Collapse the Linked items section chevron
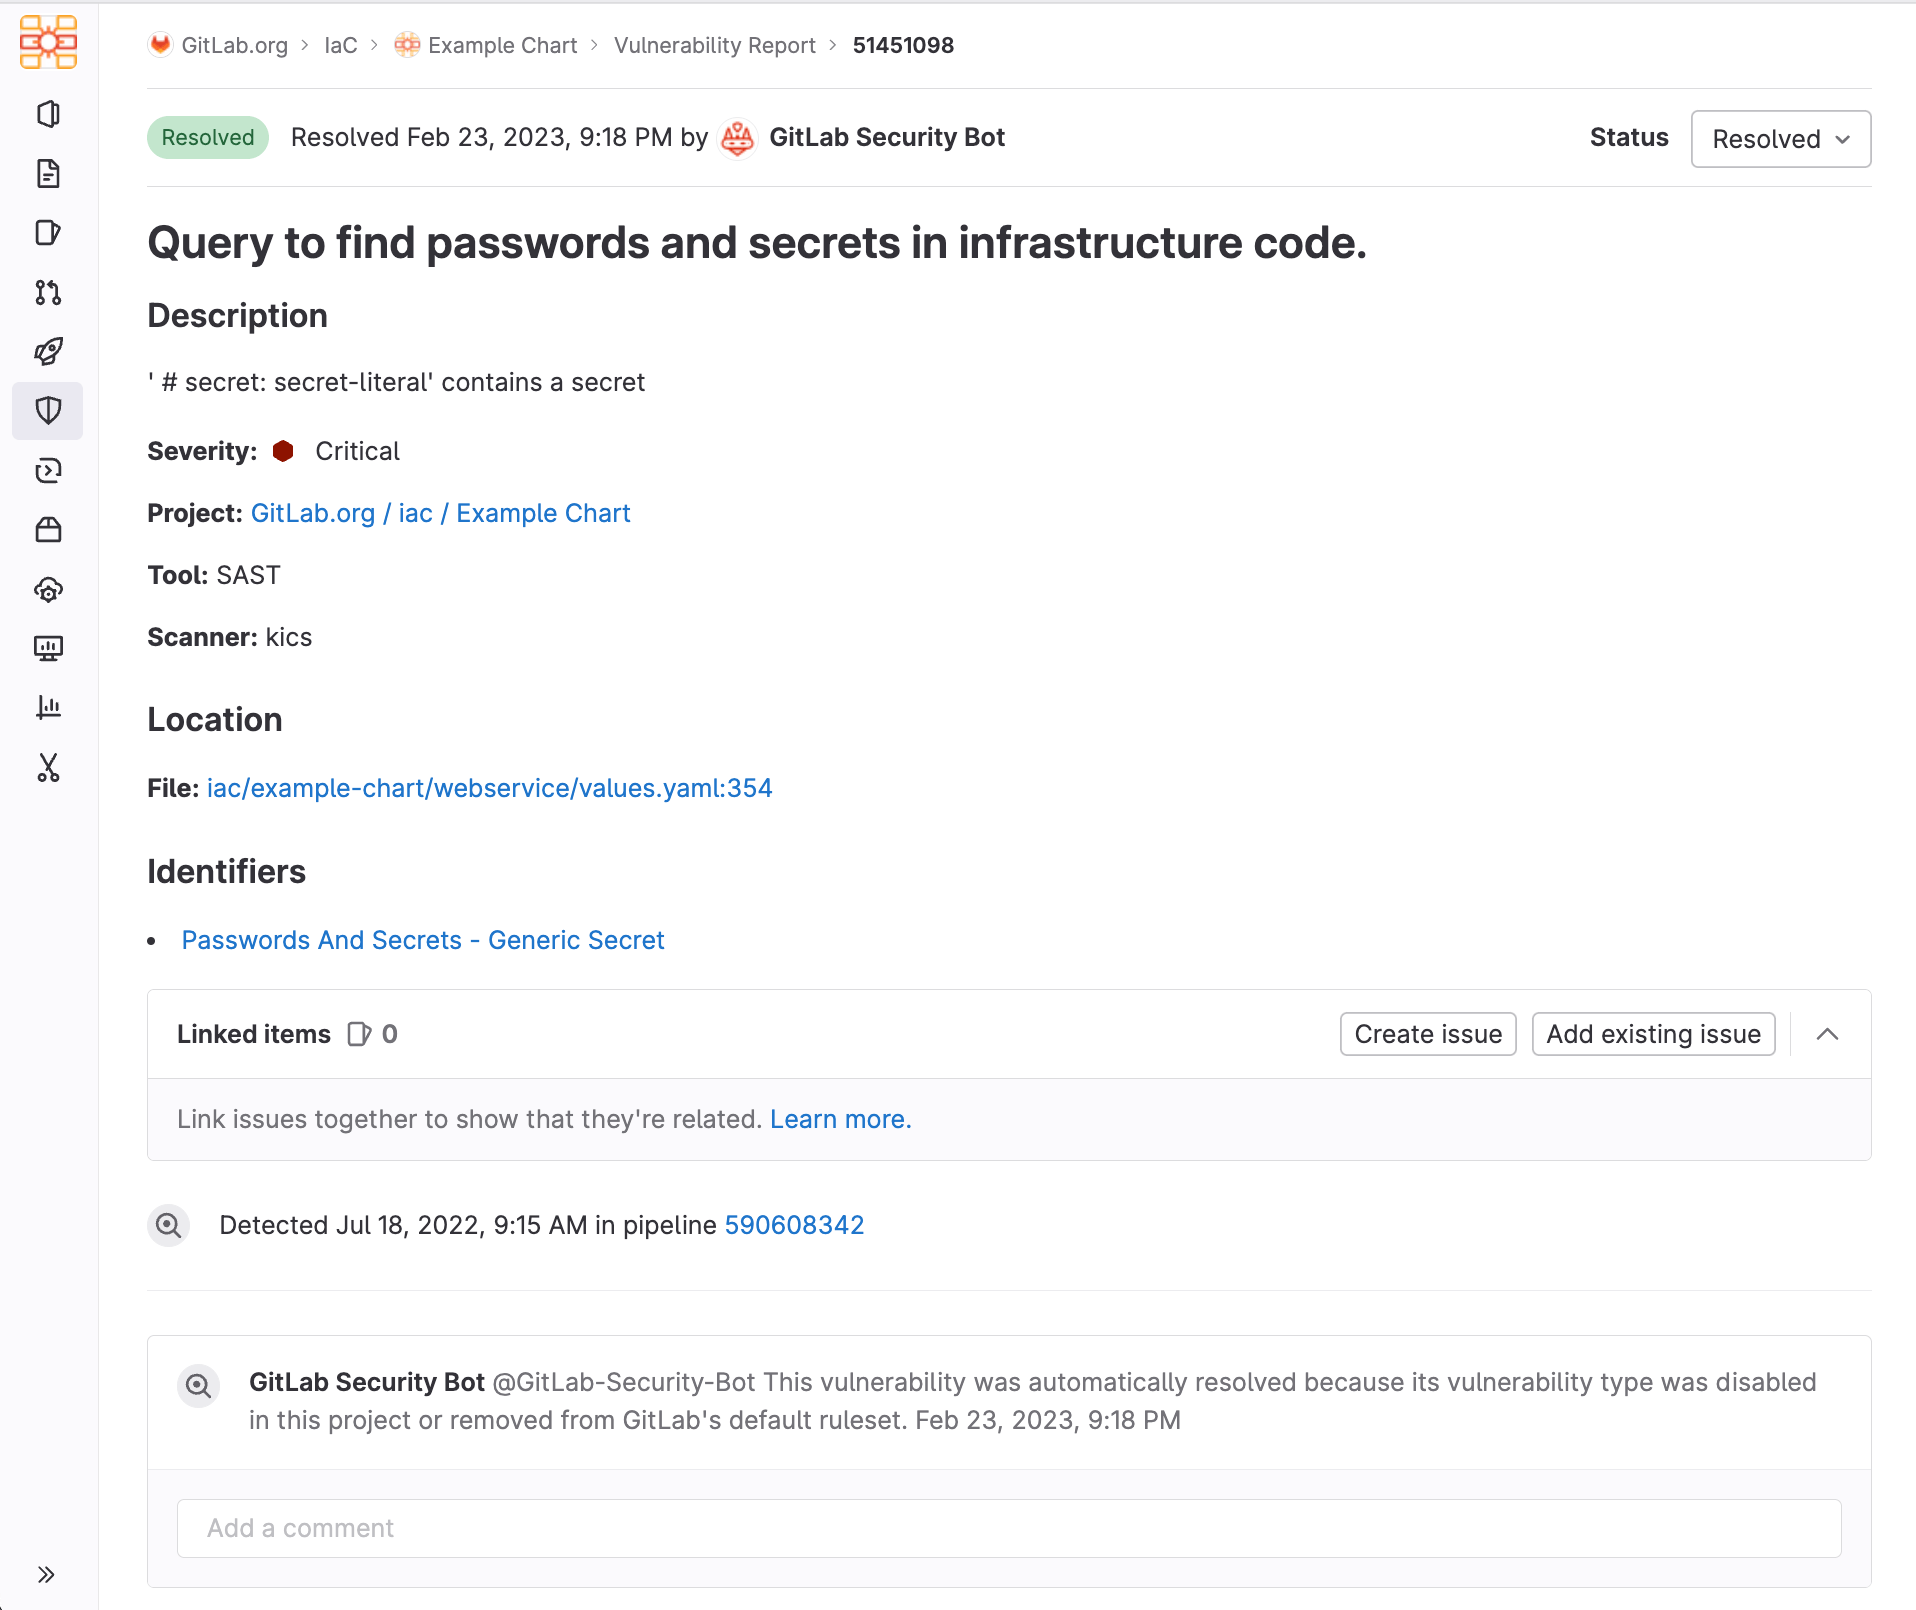 [x=1828, y=1034]
